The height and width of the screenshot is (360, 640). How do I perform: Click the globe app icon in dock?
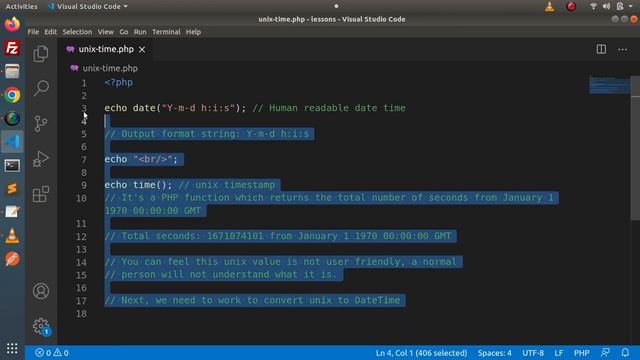(x=12, y=119)
